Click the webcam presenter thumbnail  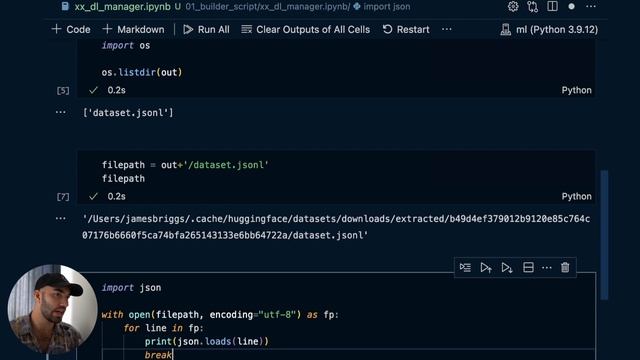pyautogui.click(x=52, y=309)
